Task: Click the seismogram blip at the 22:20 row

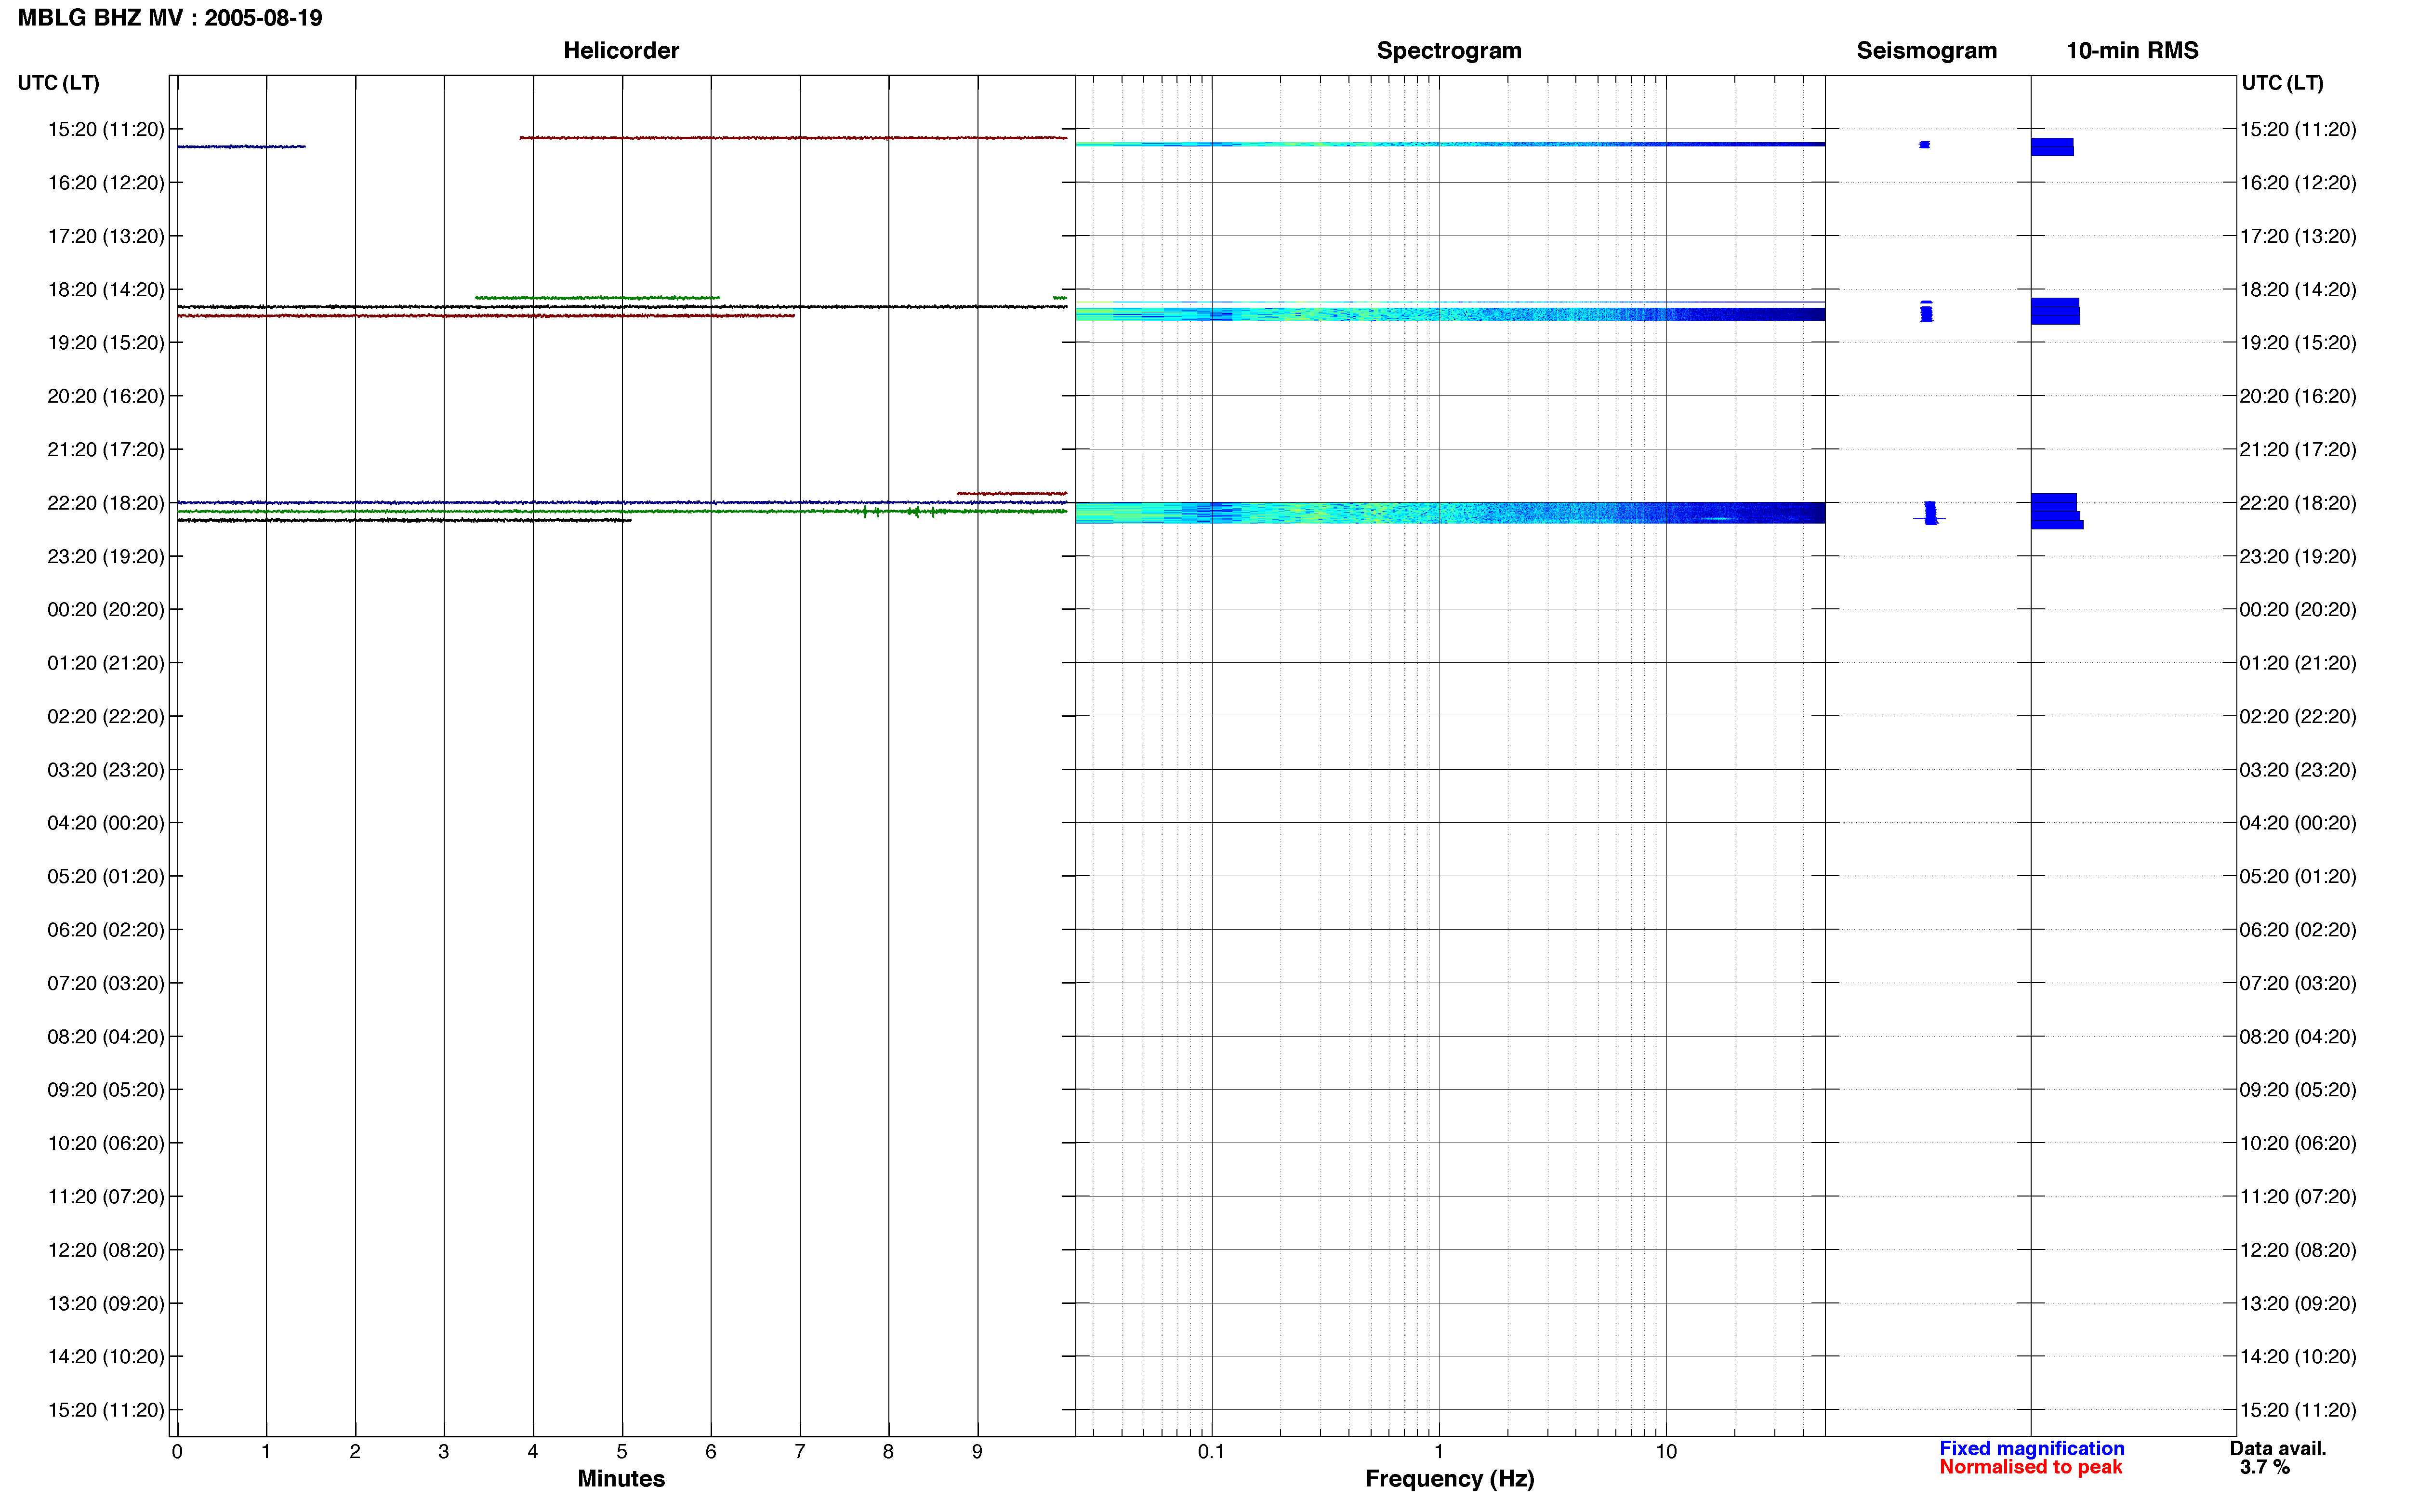Action: (1930, 513)
